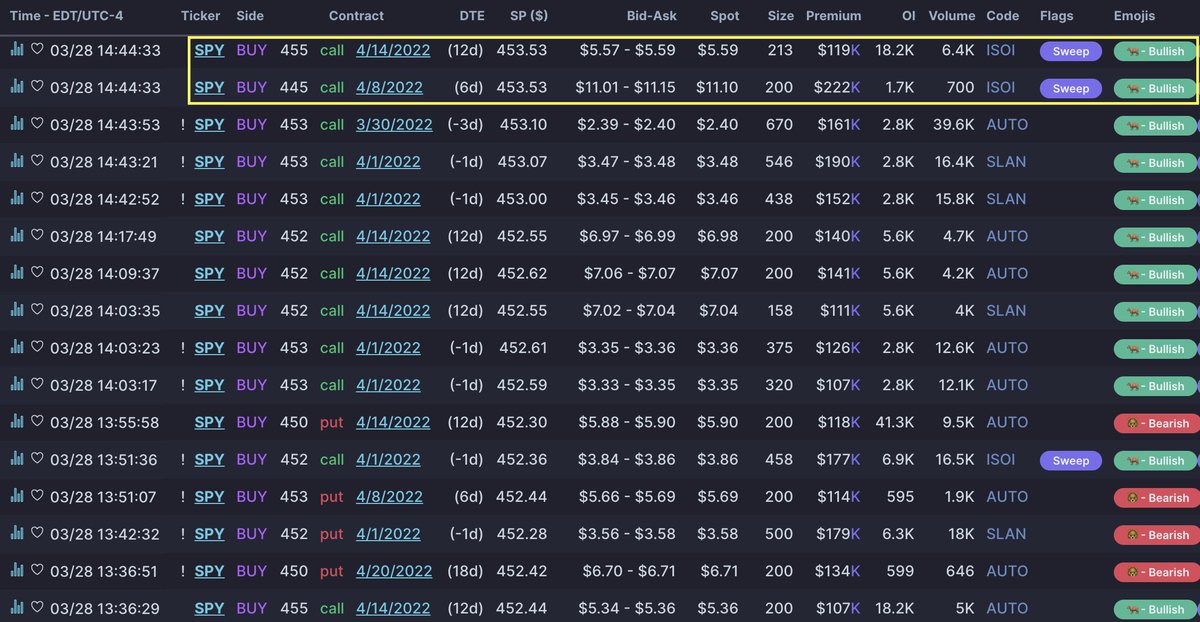This screenshot has height=622, width=1200.
Task: Click the $222K premium value
Action: 838,87
